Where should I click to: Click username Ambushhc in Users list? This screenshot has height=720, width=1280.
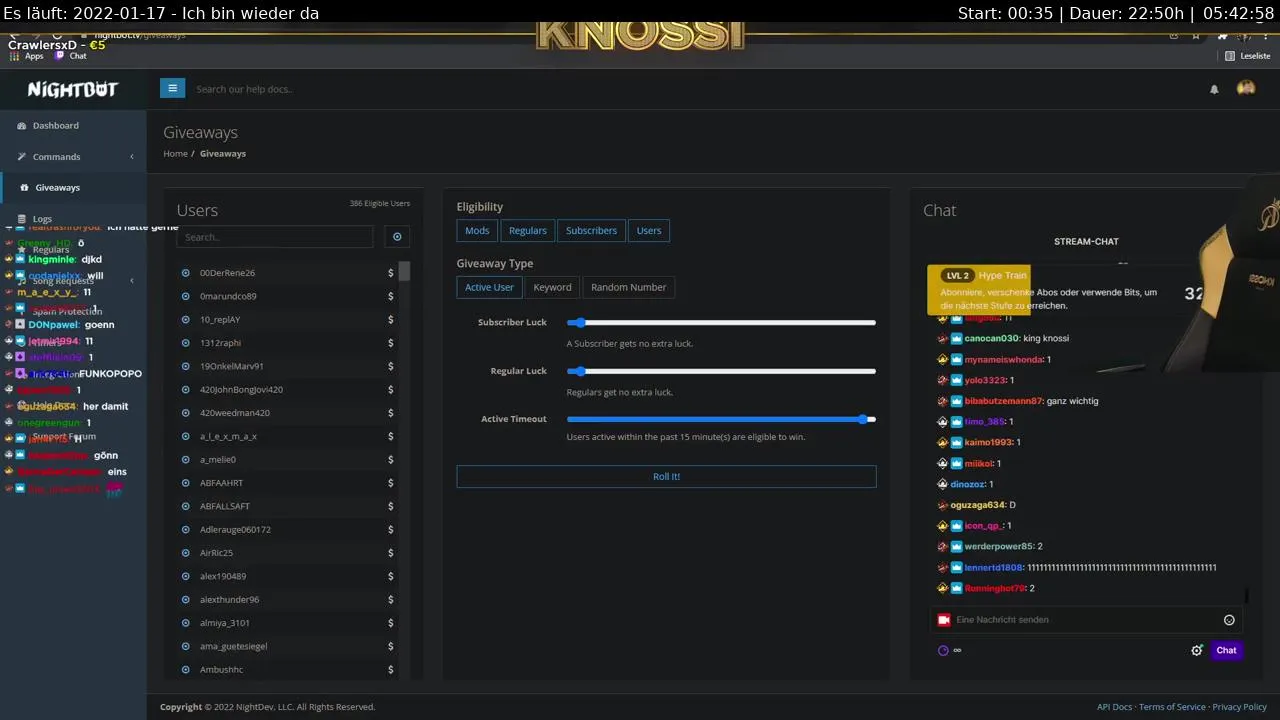(x=221, y=670)
